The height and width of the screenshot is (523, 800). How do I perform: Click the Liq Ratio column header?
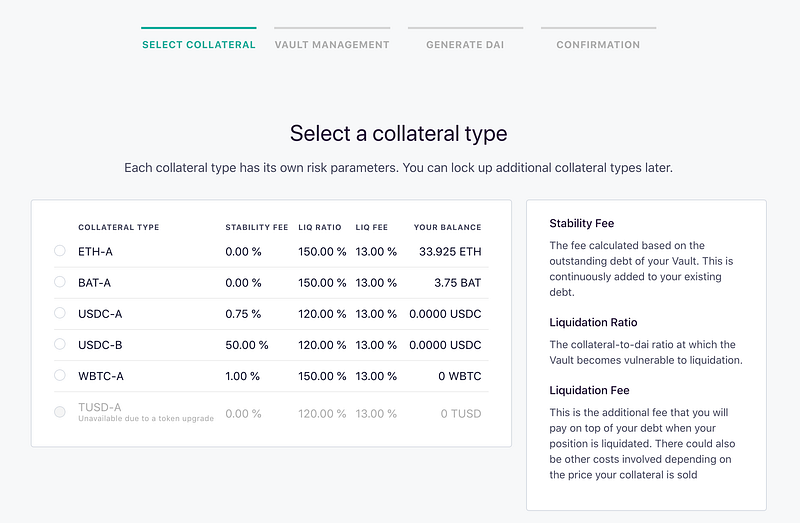tap(321, 227)
